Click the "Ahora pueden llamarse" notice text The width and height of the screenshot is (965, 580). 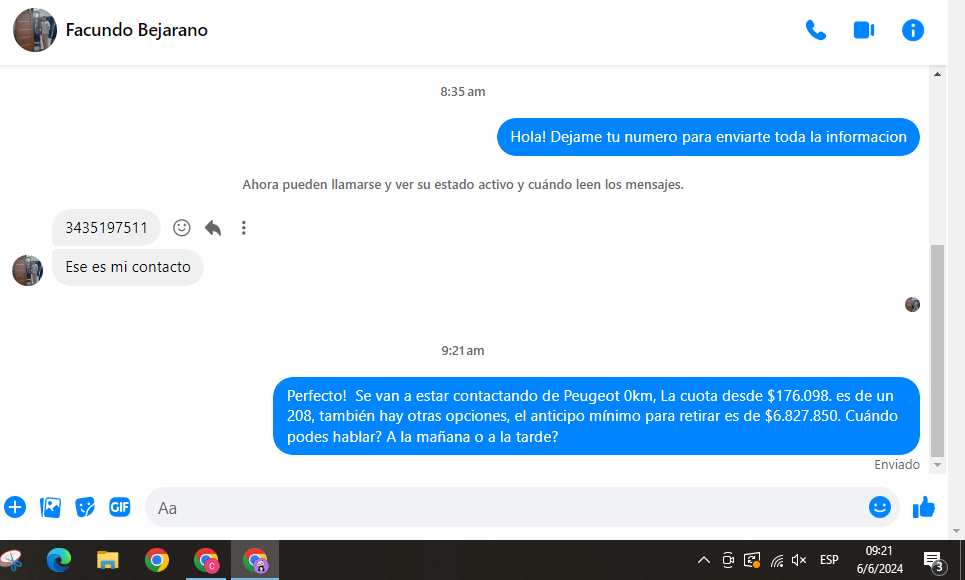pyautogui.click(x=463, y=185)
